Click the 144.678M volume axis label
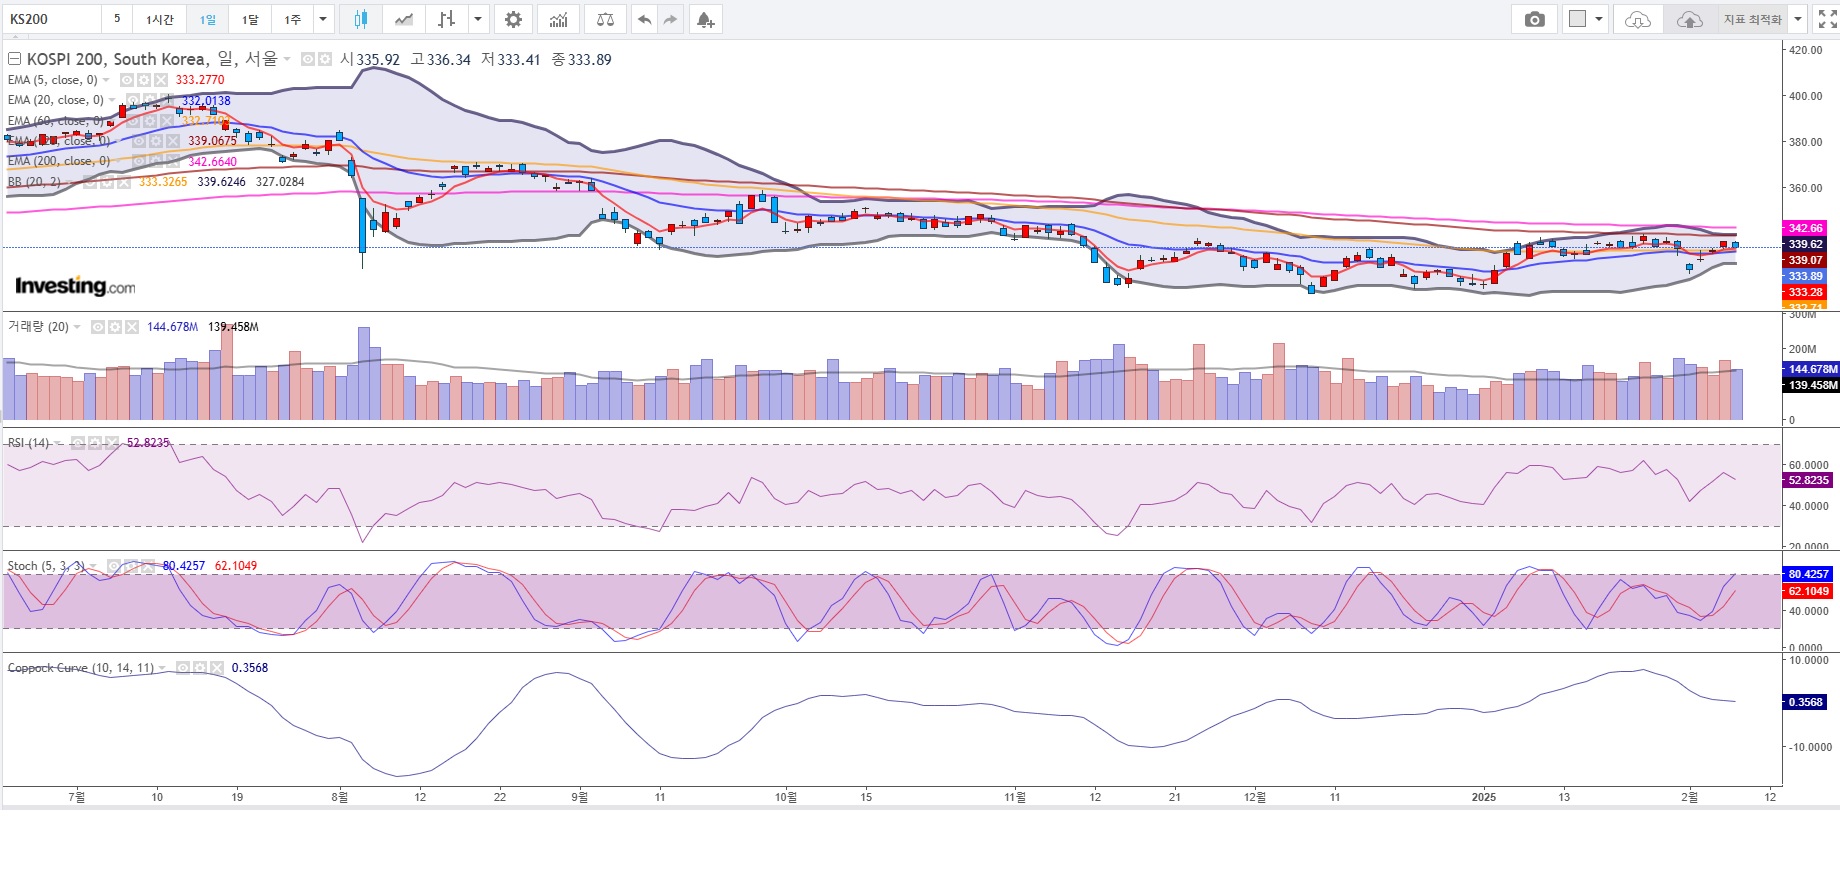 pyautogui.click(x=1812, y=369)
